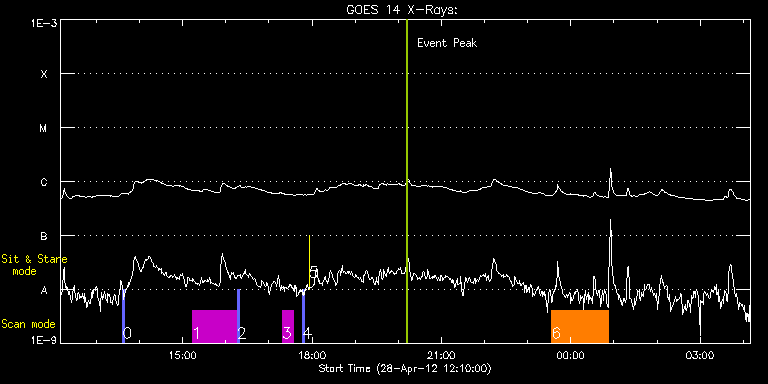Image resolution: width=768 pixels, height=384 pixels.
Task: Click the 'Start Time (28-Apr-12 12:10:00)' caption
Action: click(x=405, y=368)
